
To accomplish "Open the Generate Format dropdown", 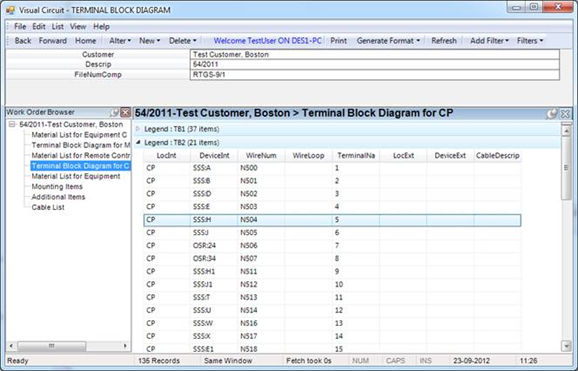I will point(388,41).
